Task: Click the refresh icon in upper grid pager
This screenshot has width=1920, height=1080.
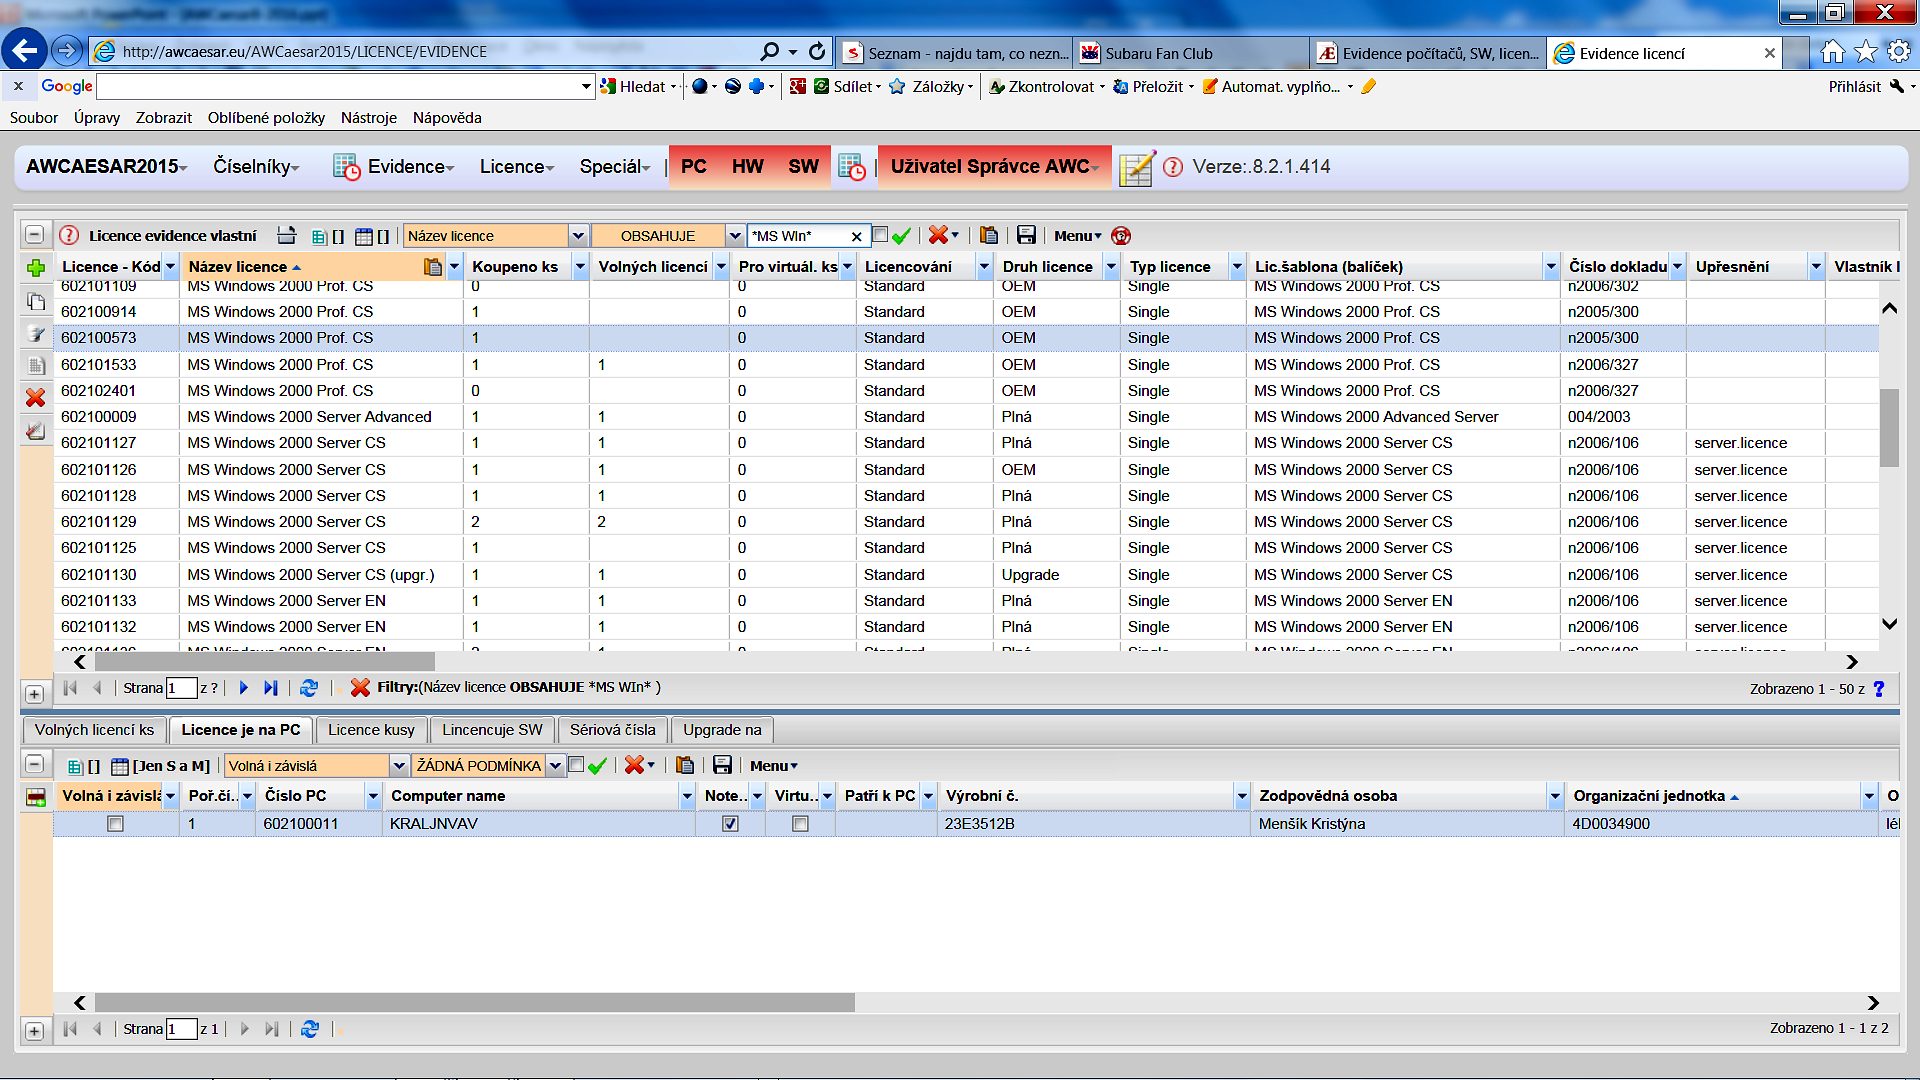Action: click(309, 688)
